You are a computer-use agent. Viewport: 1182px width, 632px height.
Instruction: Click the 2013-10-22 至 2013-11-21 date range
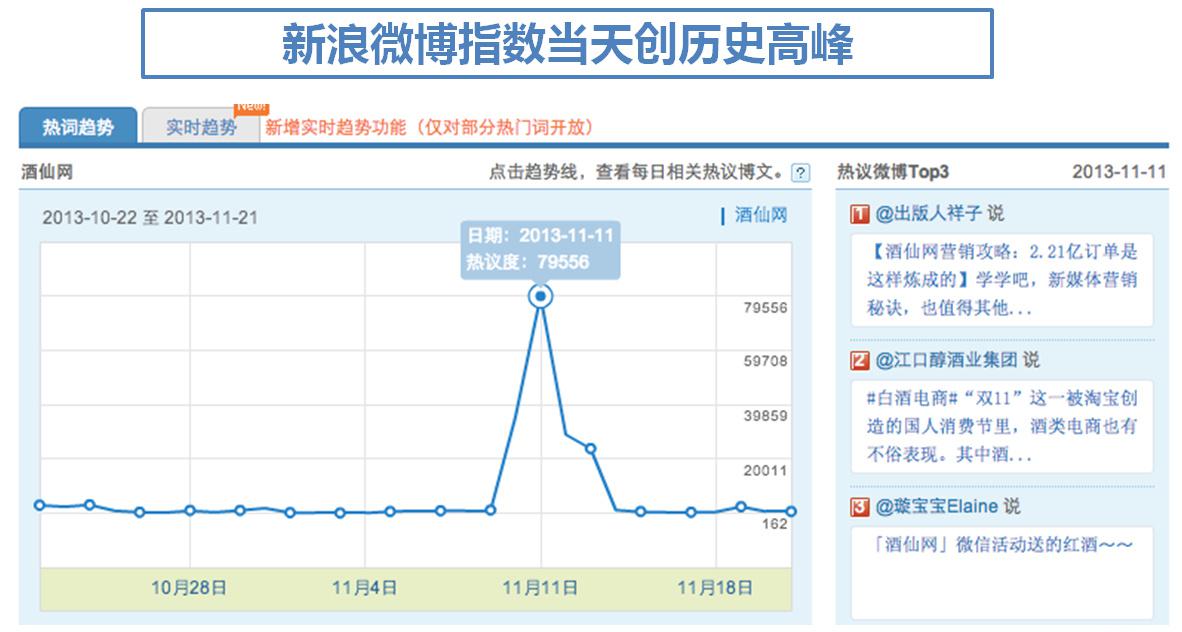(150, 218)
